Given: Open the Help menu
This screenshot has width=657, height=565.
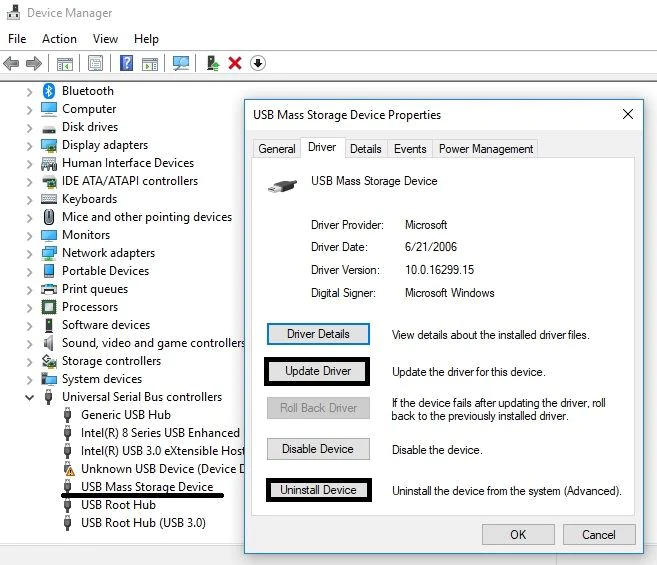Looking at the screenshot, I should (146, 39).
